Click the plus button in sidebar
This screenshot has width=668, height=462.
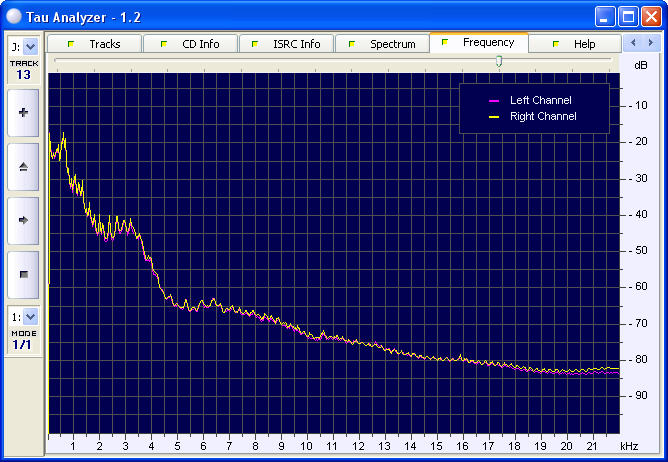click(23, 113)
